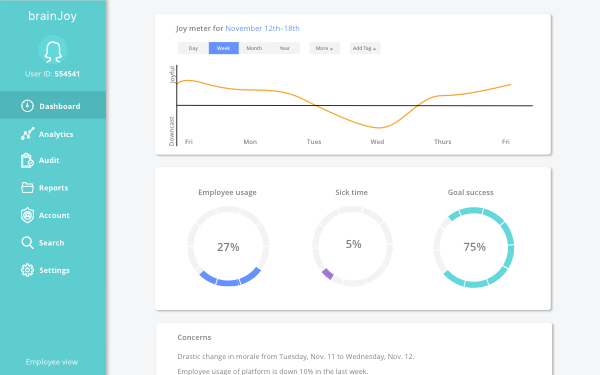Click the user avatar icon
This screenshot has height=375, width=600.
(x=53, y=50)
